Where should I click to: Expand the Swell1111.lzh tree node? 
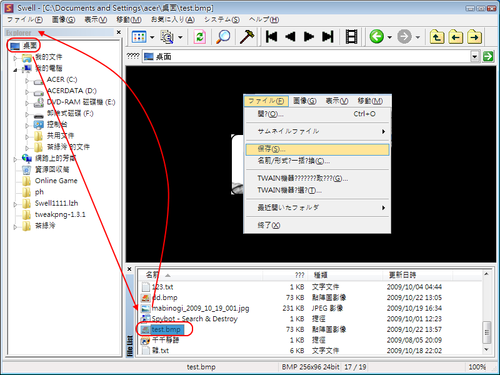(x=15, y=204)
